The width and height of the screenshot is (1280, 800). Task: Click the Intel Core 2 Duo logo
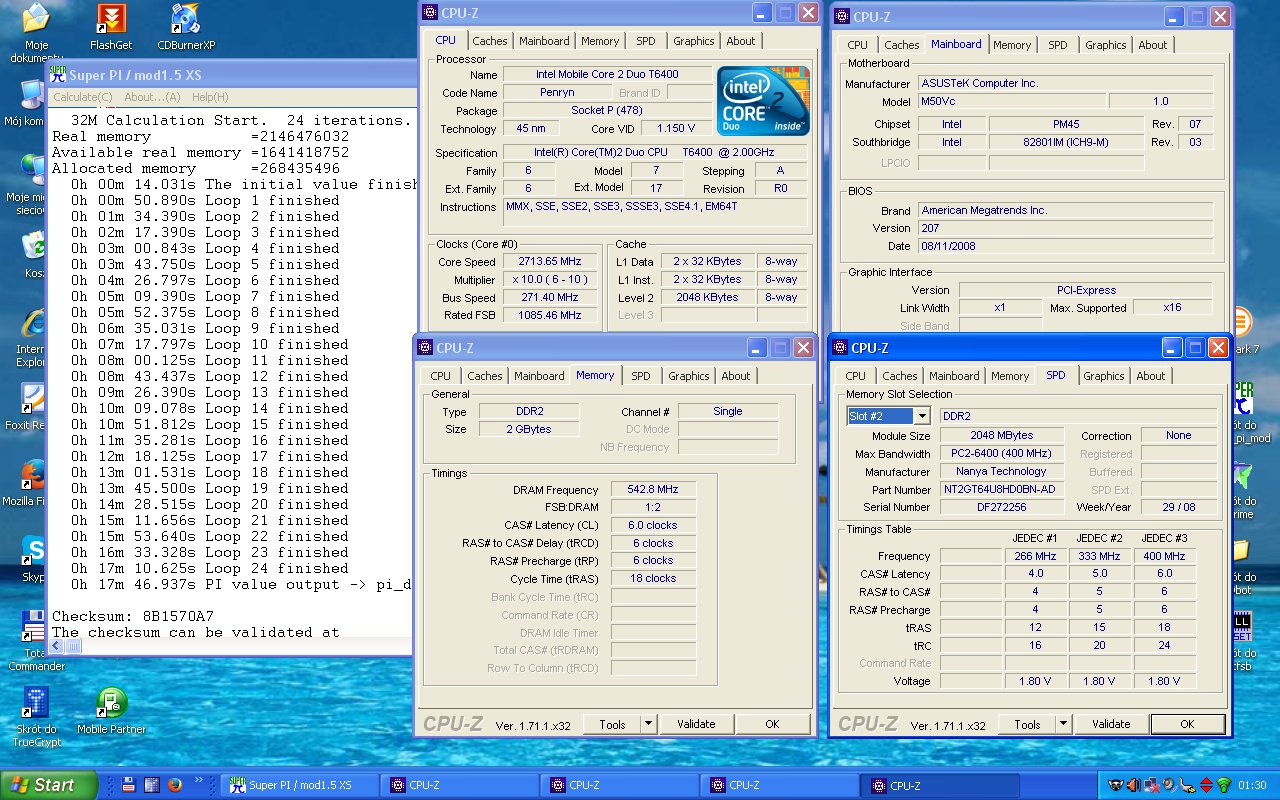[x=764, y=101]
